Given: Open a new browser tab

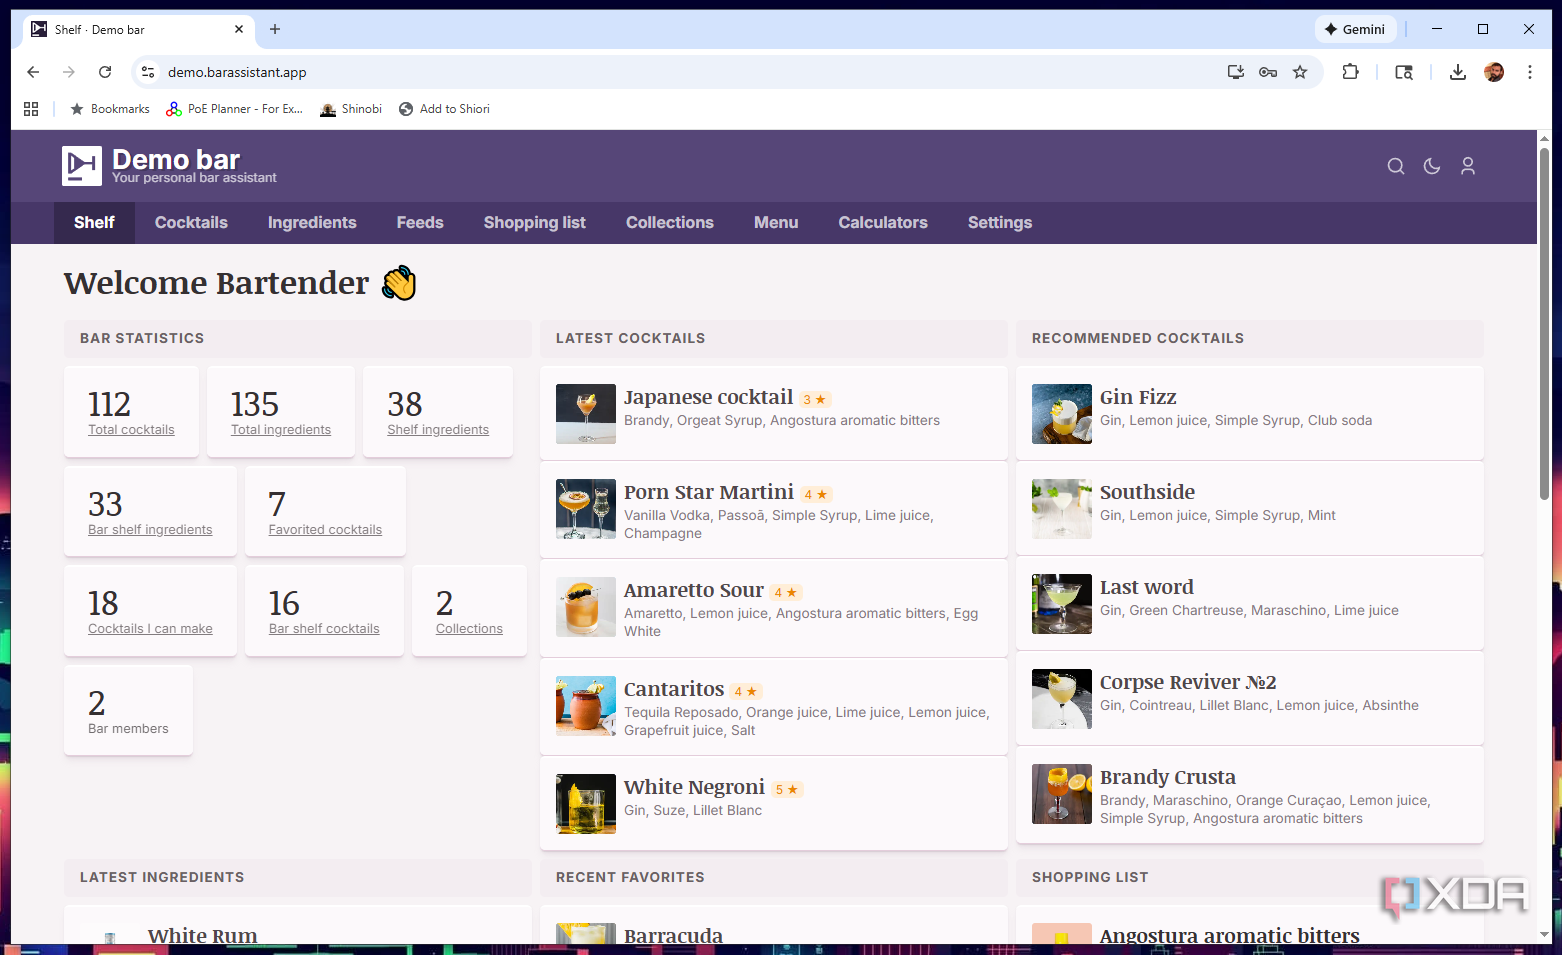Looking at the screenshot, I should click(275, 29).
